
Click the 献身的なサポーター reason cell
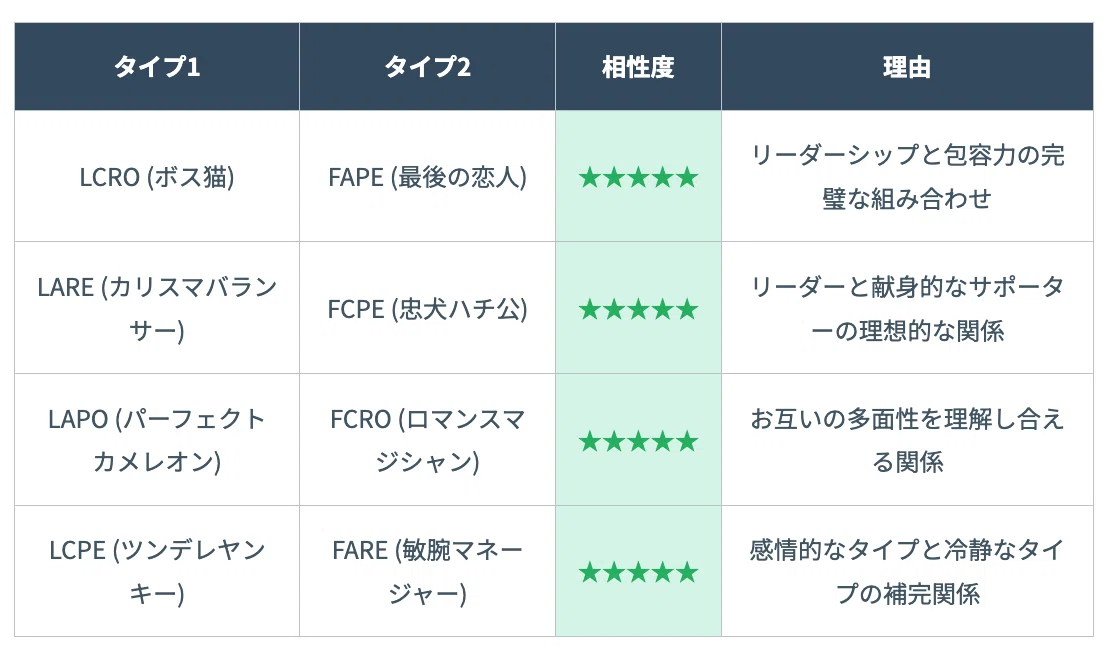[907, 308]
